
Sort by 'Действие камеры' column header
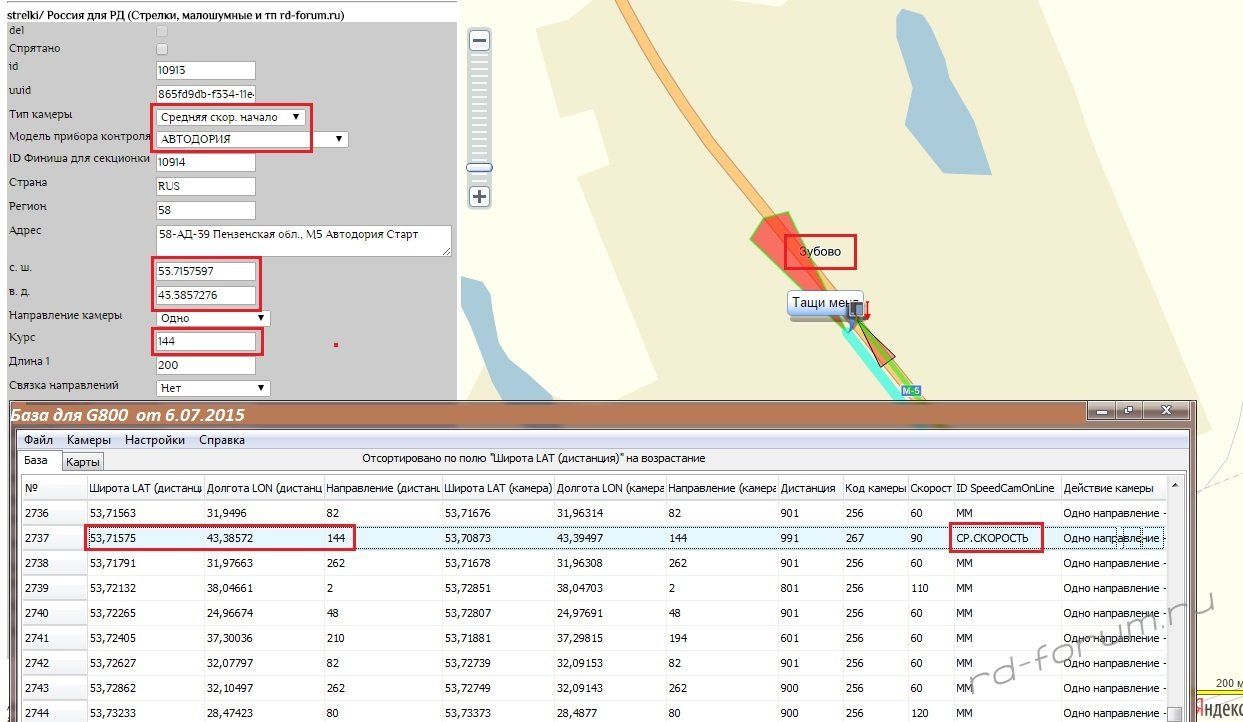click(1113, 488)
